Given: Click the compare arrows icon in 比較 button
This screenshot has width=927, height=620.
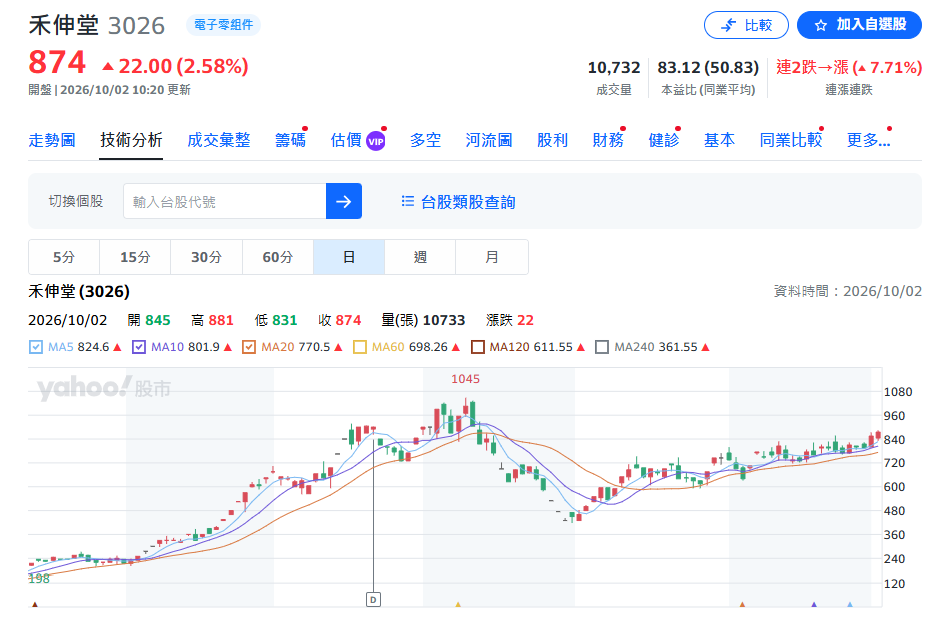Looking at the screenshot, I should (728, 25).
